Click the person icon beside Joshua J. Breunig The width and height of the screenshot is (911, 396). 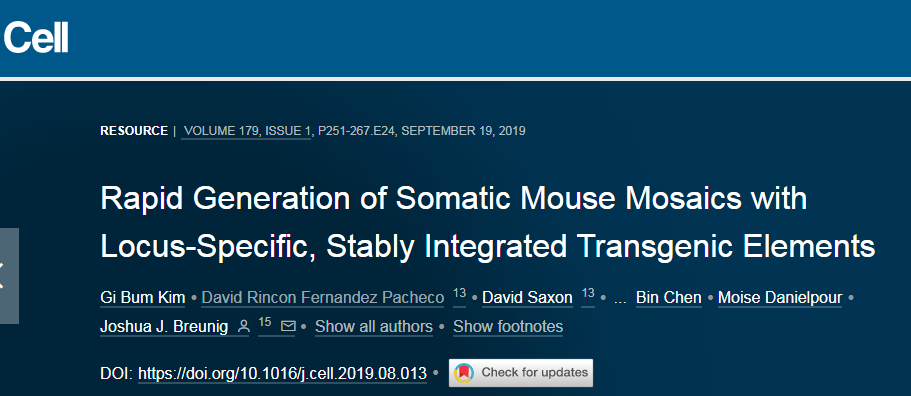244,327
